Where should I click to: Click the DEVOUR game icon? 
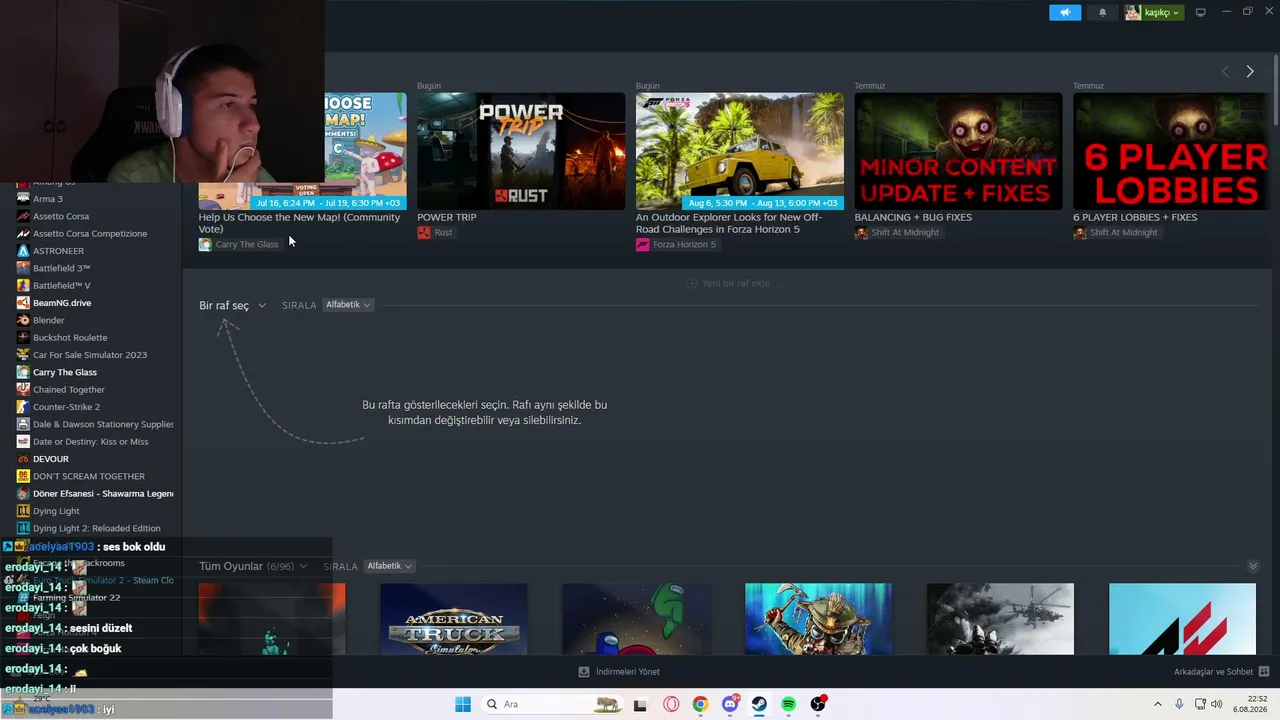pos(23,459)
